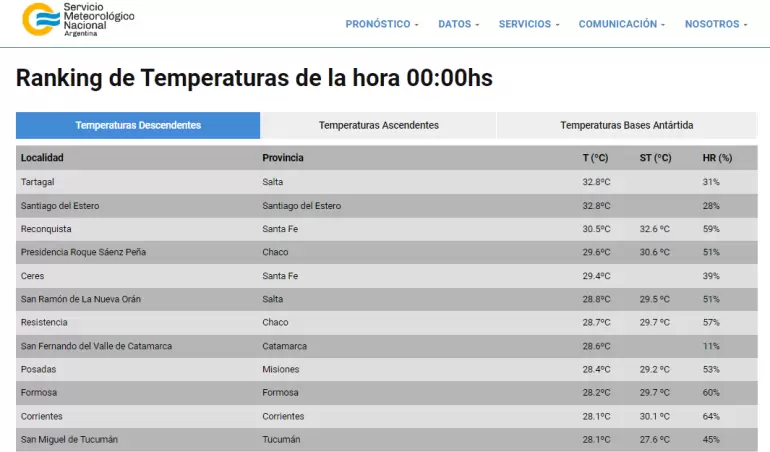This screenshot has width=770, height=452.
Task: Select the Ceres locality cell
Action: 32,276
